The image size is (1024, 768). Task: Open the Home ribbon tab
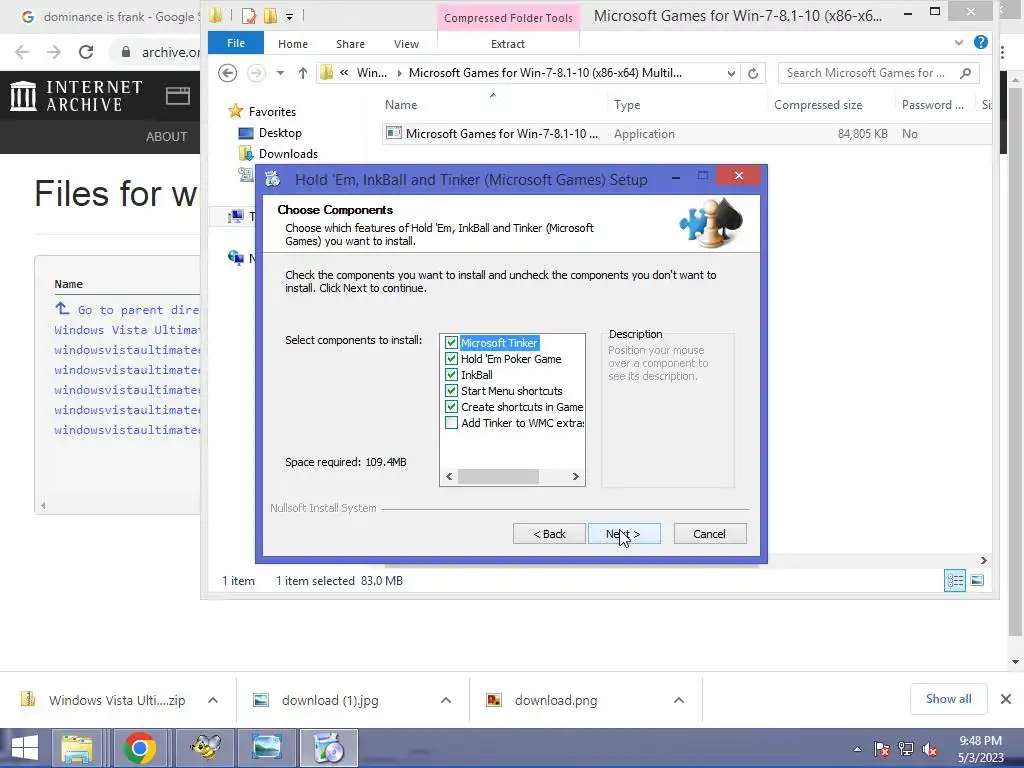pos(293,44)
